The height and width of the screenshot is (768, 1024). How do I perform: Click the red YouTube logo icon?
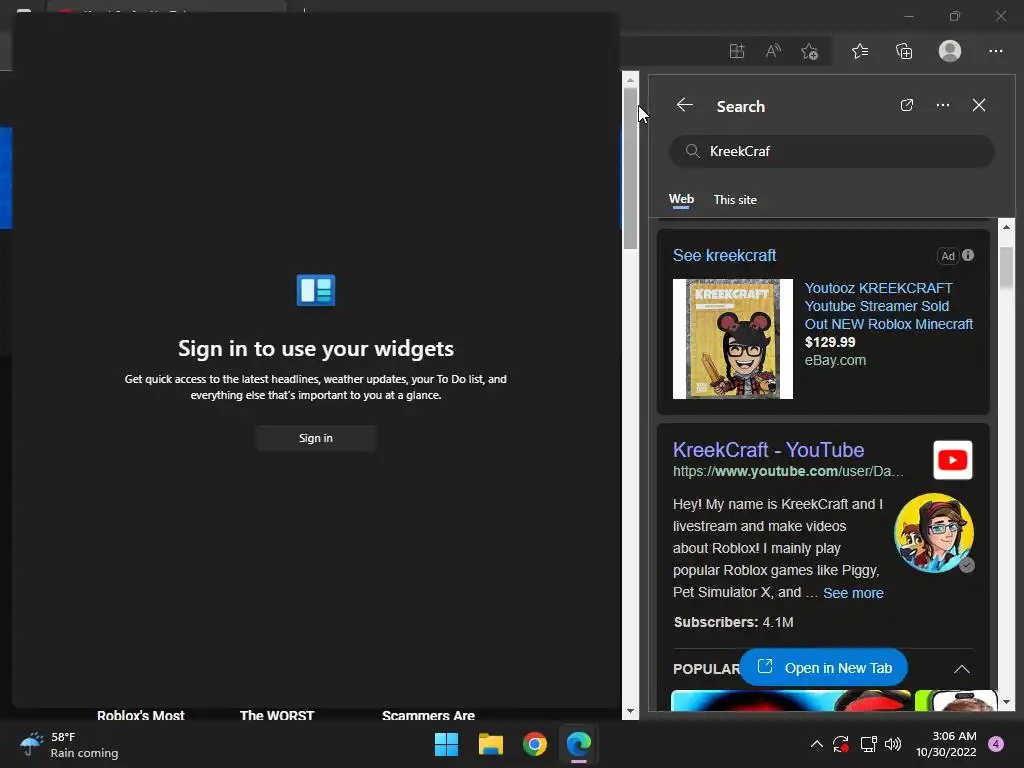(x=952, y=460)
